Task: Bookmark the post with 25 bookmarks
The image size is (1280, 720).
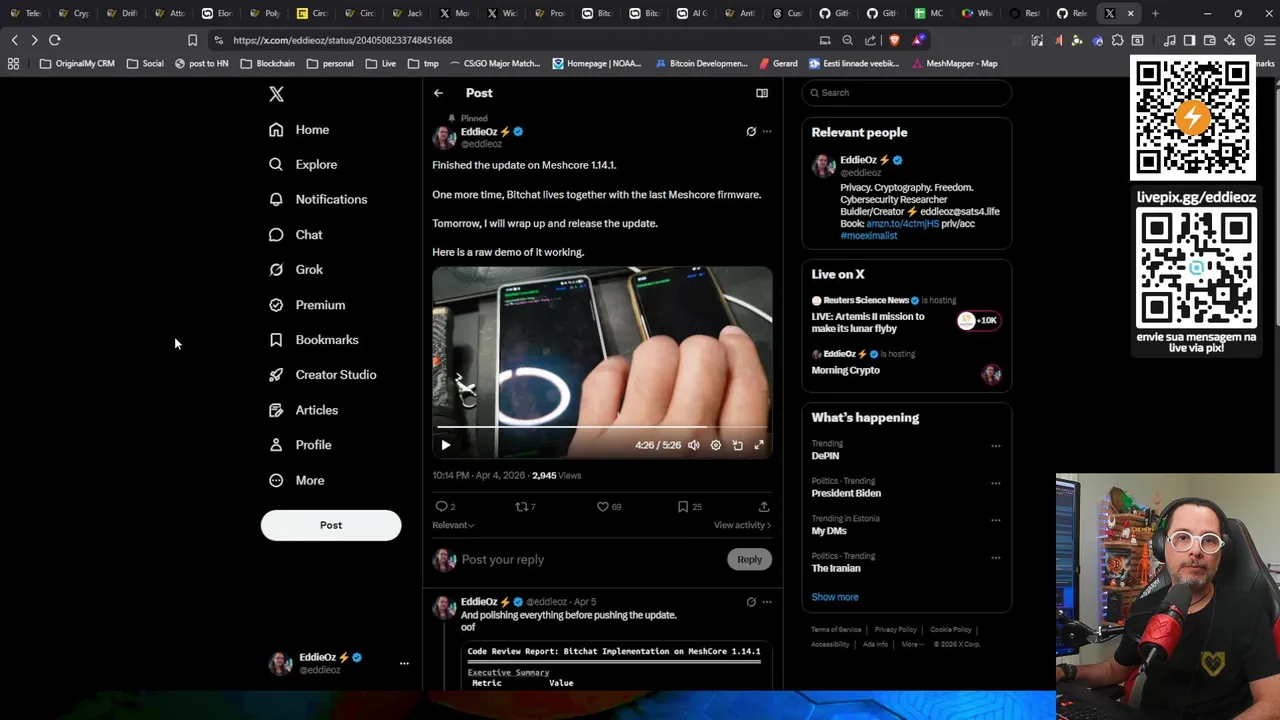Action: pyautogui.click(x=683, y=507)
